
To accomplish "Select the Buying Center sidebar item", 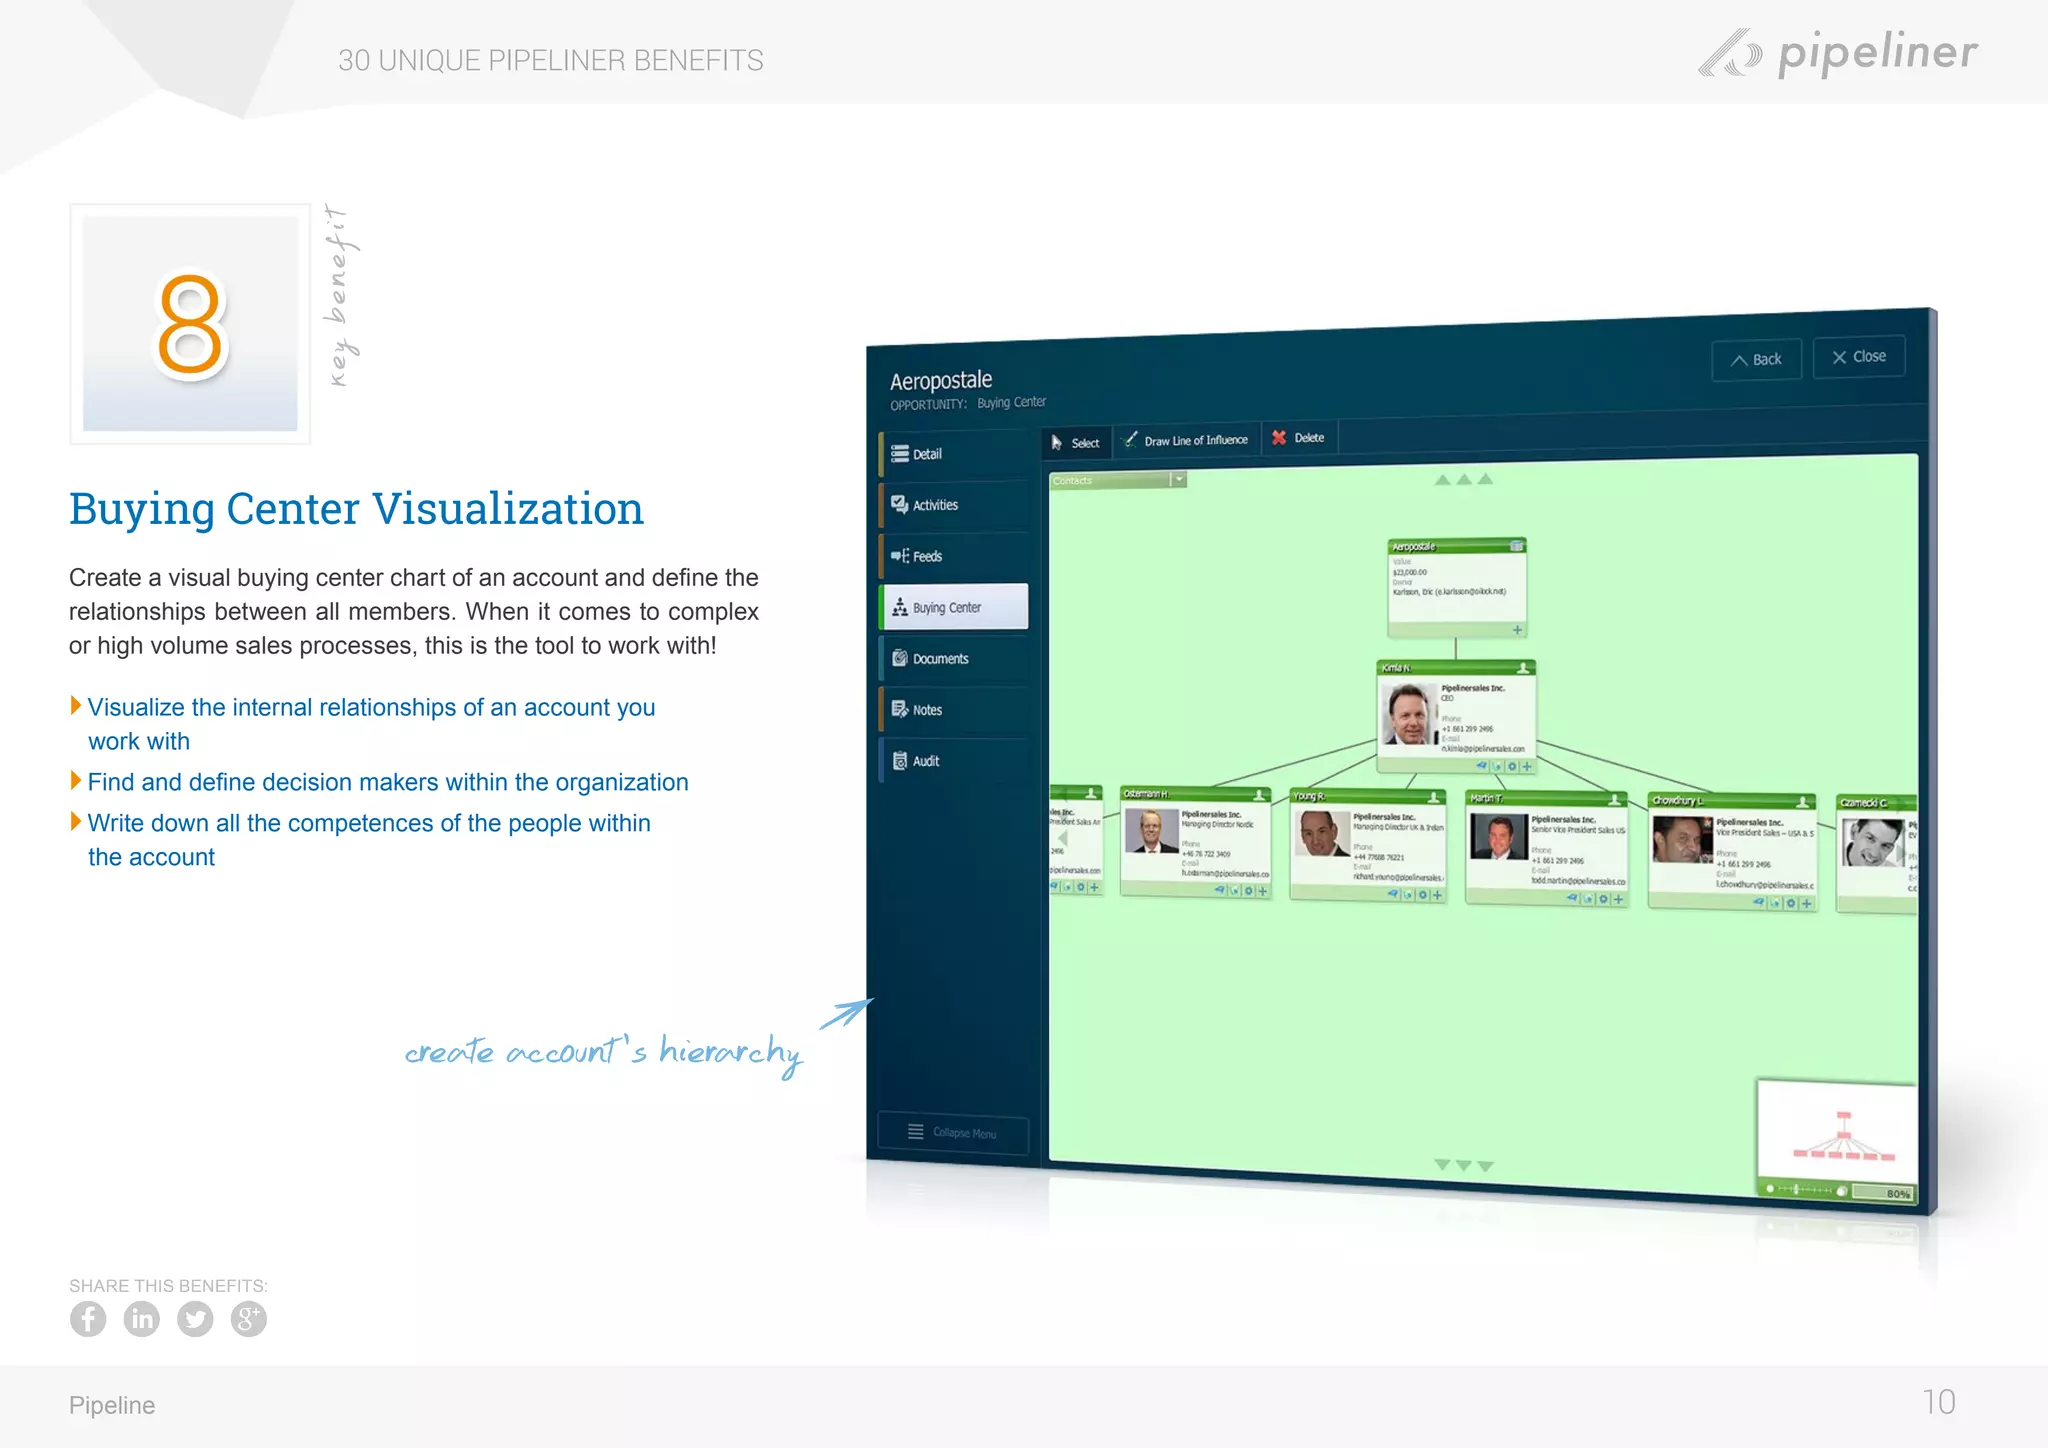I will click(955, 607).
